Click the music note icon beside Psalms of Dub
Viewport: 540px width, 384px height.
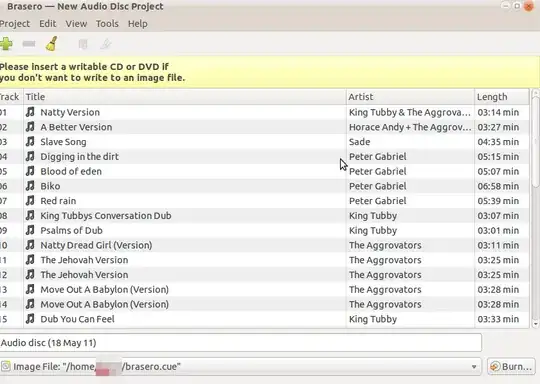click(x=30, y=230)
